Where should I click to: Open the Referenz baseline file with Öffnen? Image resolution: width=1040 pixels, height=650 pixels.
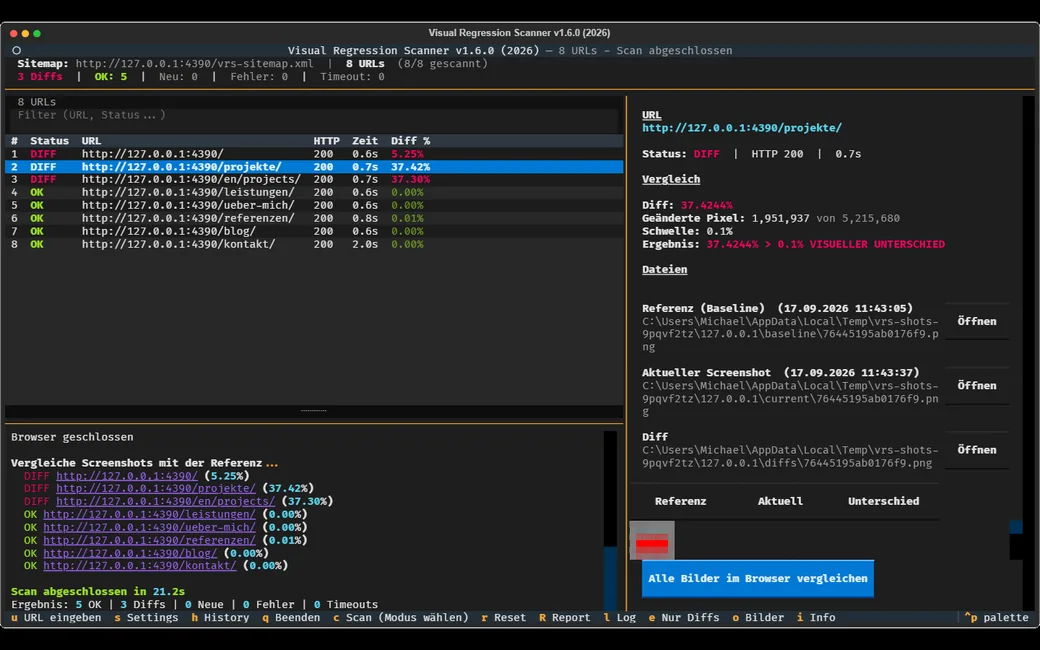[977, 321]
